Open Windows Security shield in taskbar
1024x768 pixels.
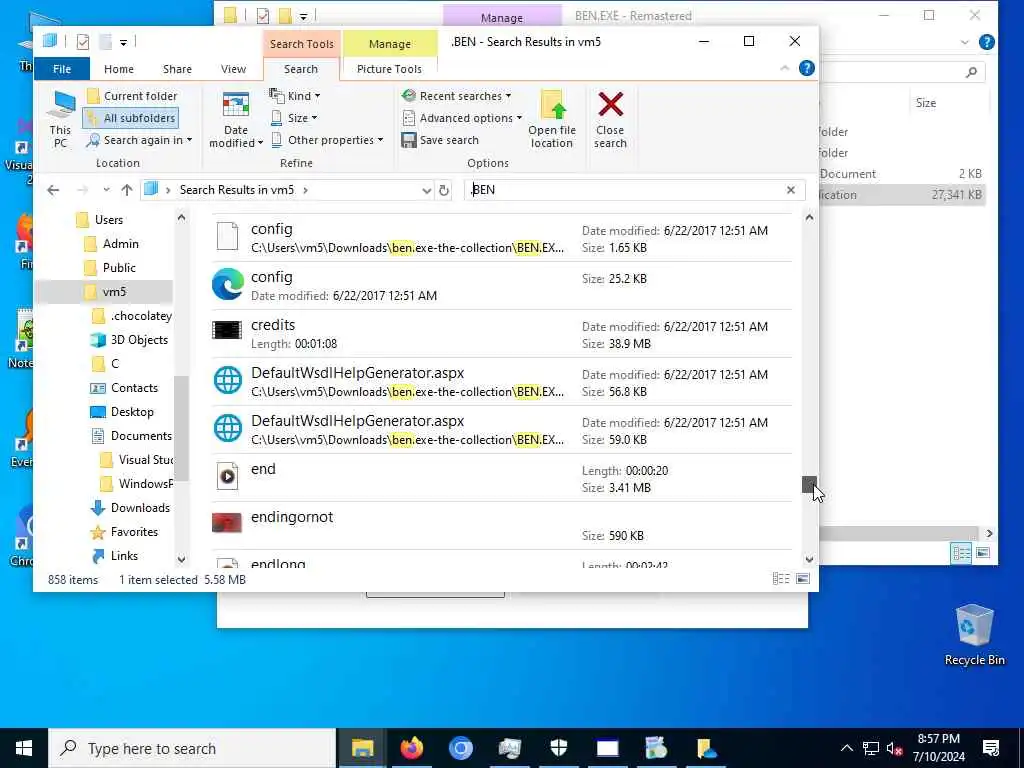(559, 748)
